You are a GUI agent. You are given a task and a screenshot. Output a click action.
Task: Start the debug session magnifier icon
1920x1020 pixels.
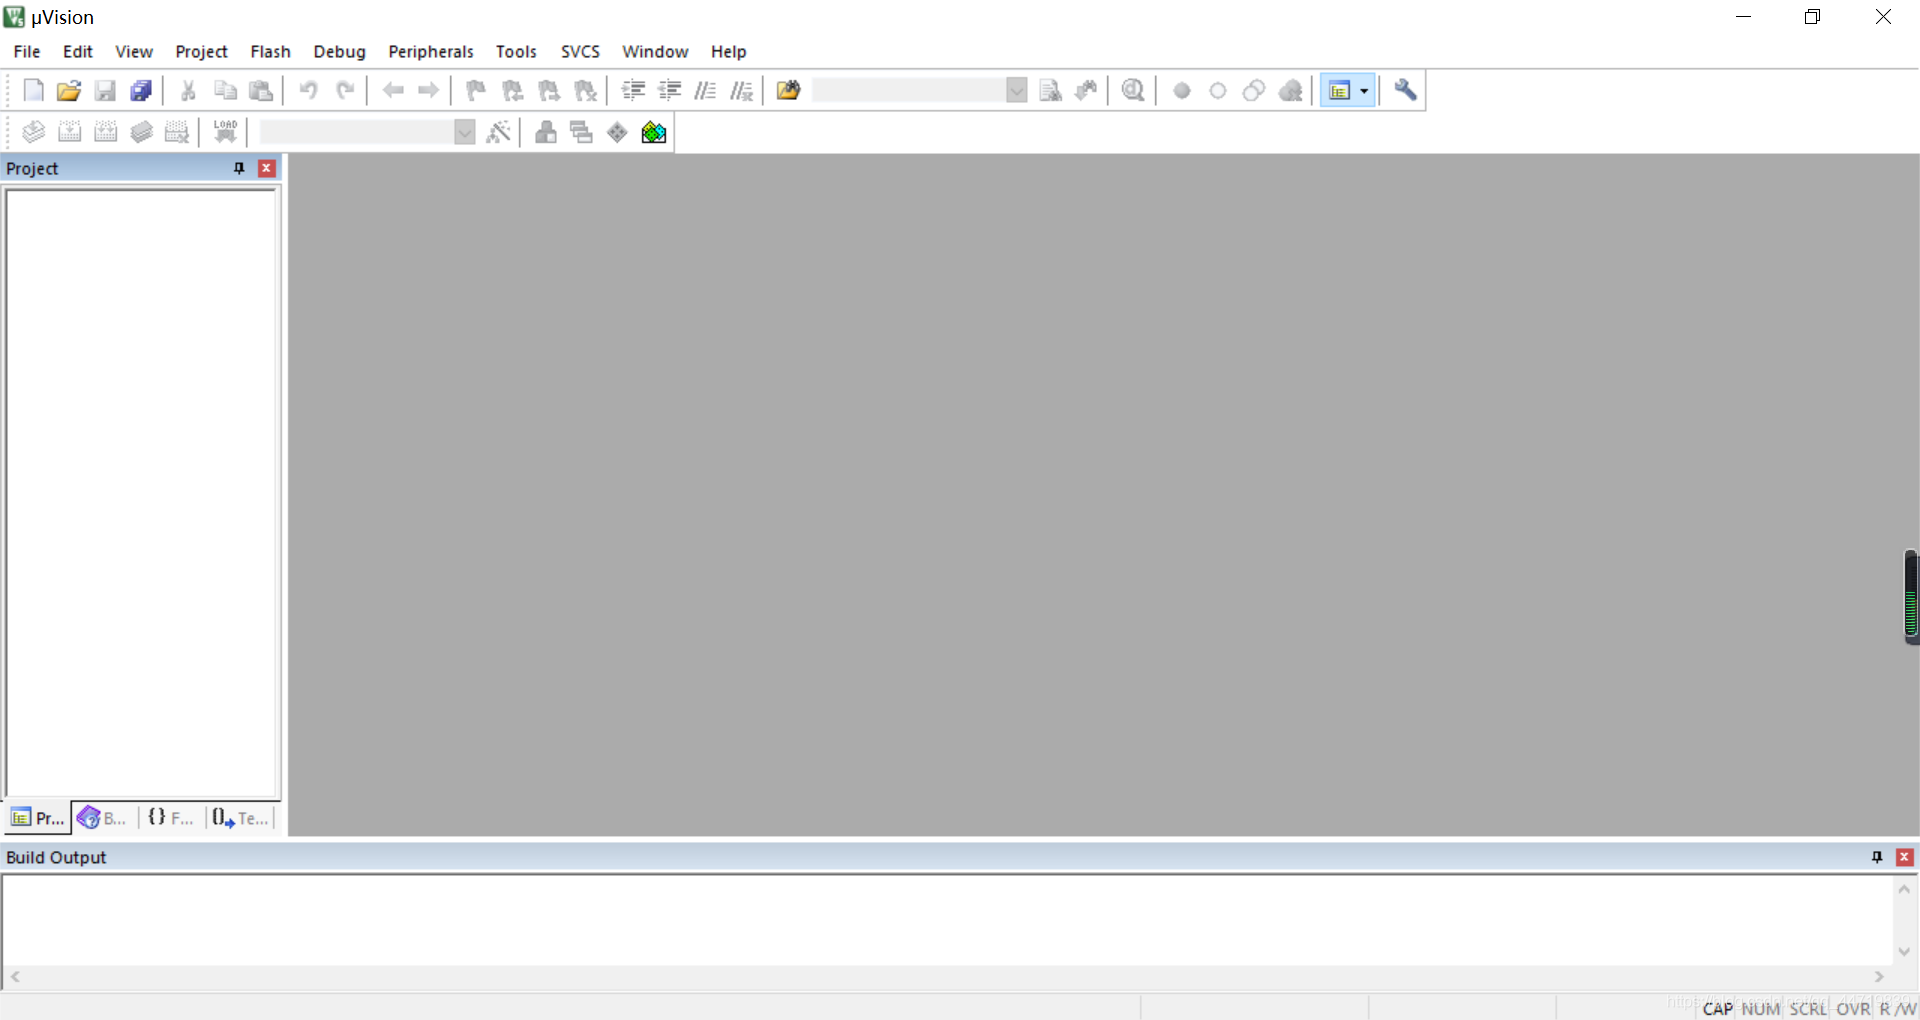pyautogui.click(x=1132, y=91)
